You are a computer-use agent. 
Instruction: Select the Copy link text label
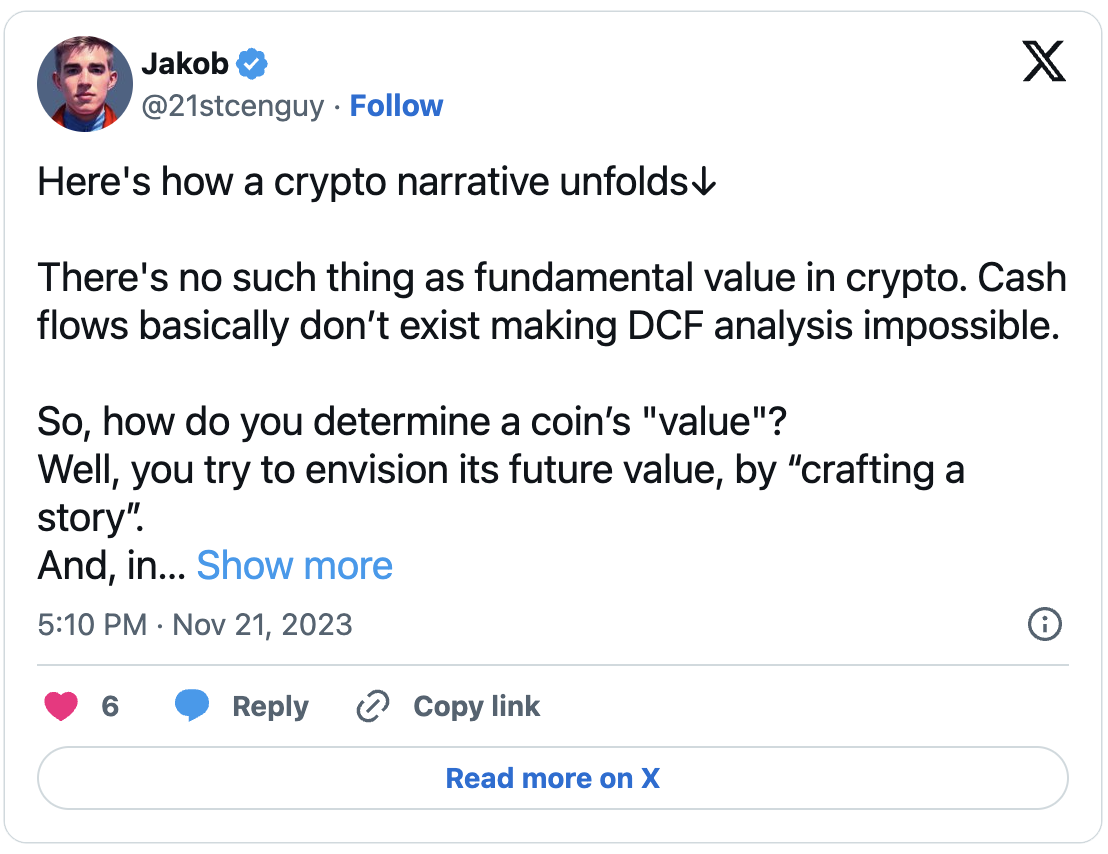click(476, 707)
